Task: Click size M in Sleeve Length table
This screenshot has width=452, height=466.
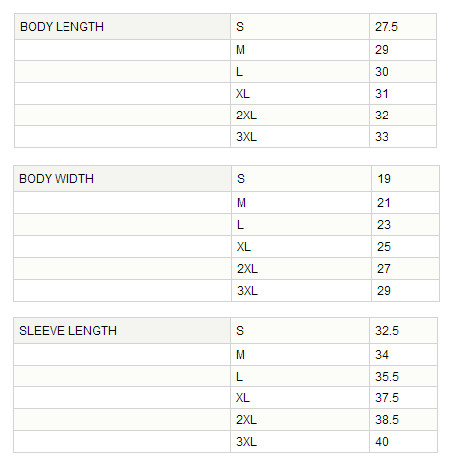Action: [240, 355]
